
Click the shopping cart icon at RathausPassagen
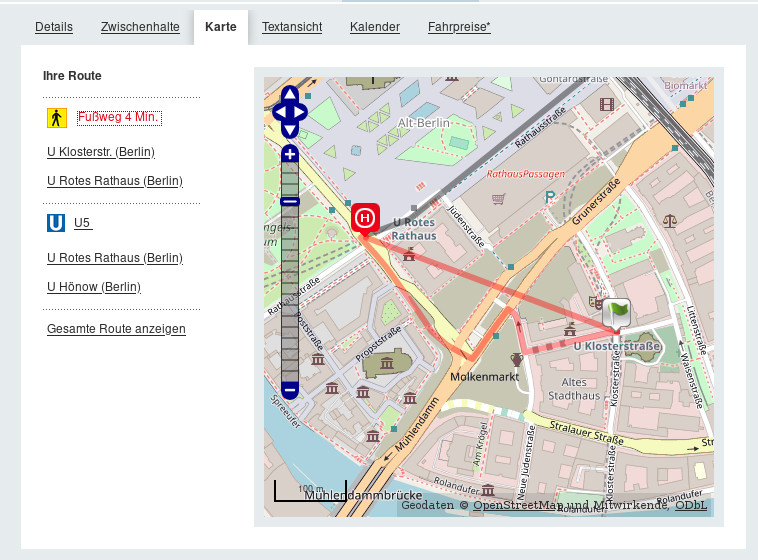pos(498,199)
